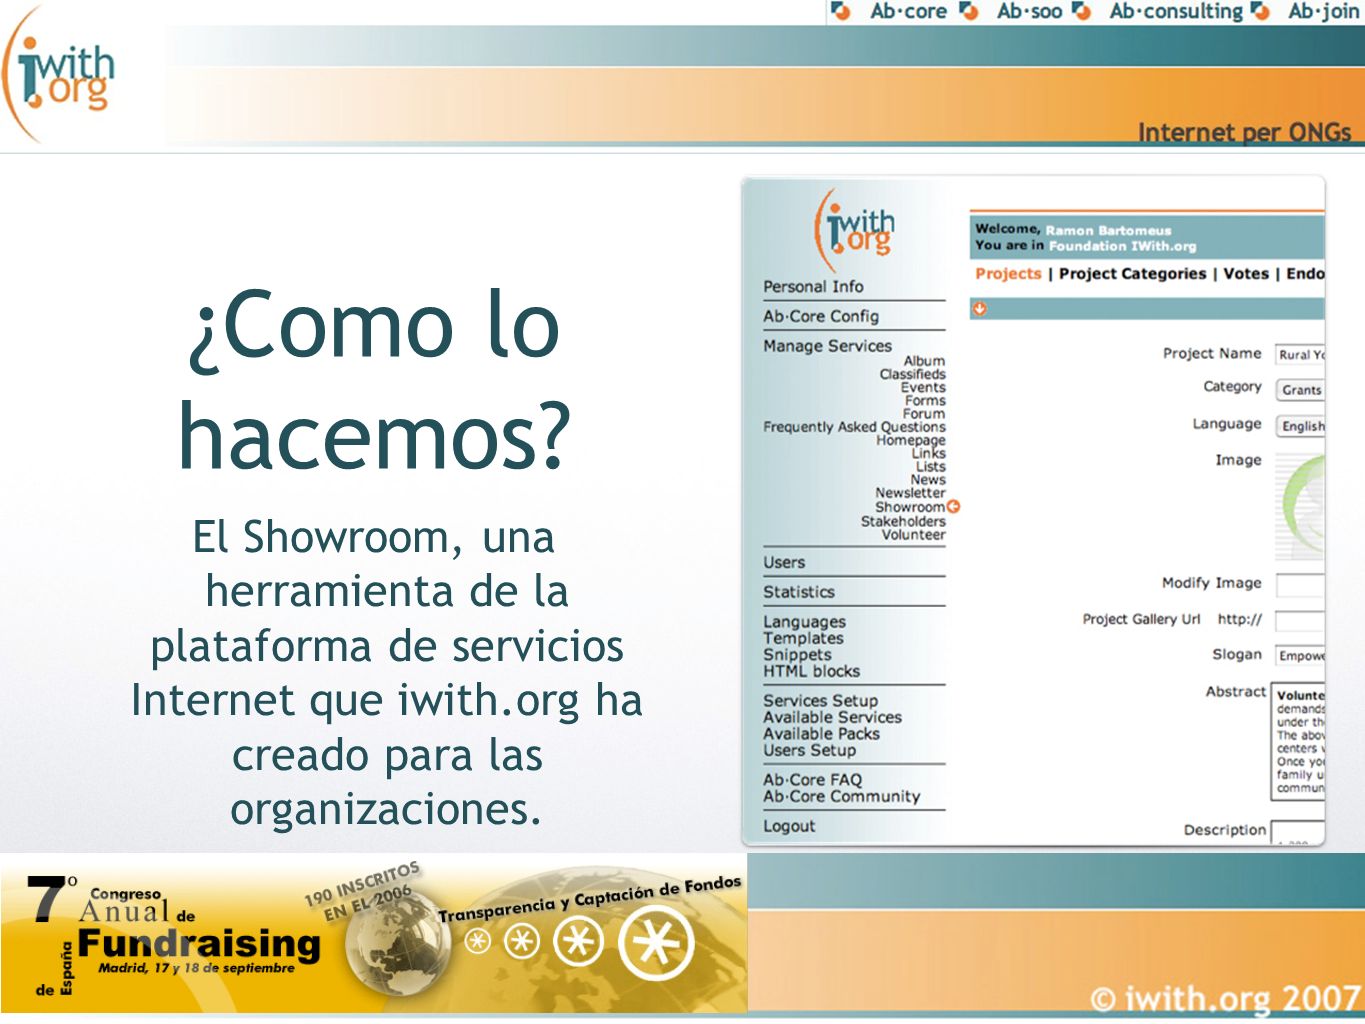Click Ramon Bartomeus user name
Image resolution: width=1365 pixels, height=1024 pixels.
[x=1108, y=230]
